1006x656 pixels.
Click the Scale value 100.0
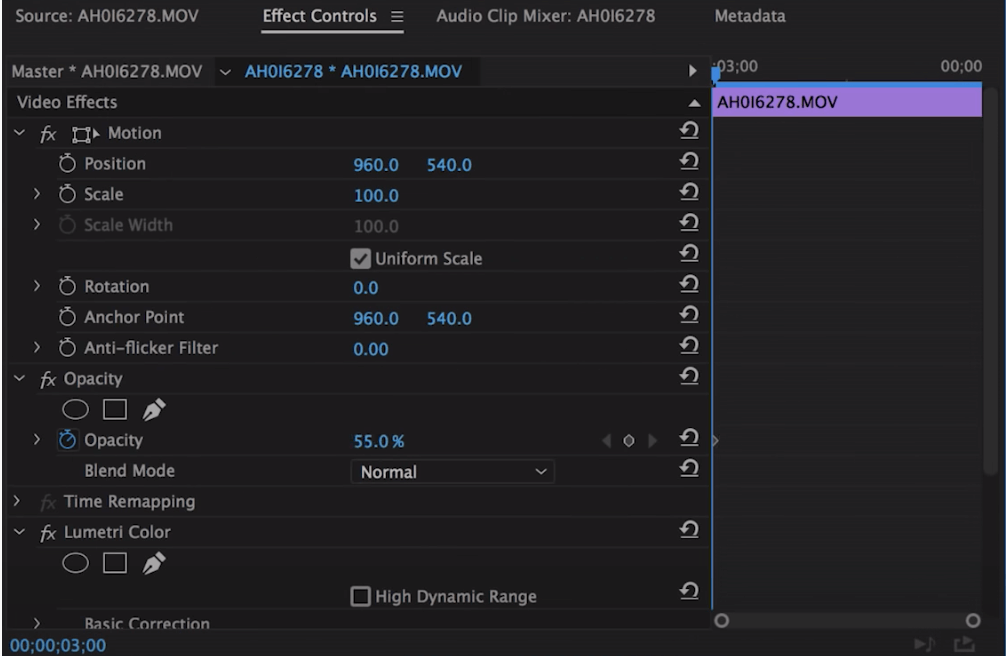point(376,196)
